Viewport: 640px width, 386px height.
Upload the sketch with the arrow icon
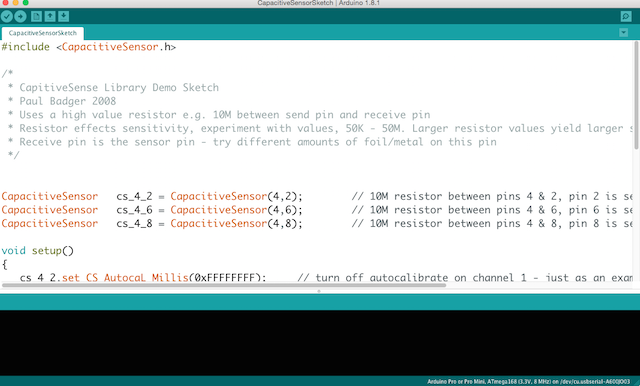coord(20,16)
